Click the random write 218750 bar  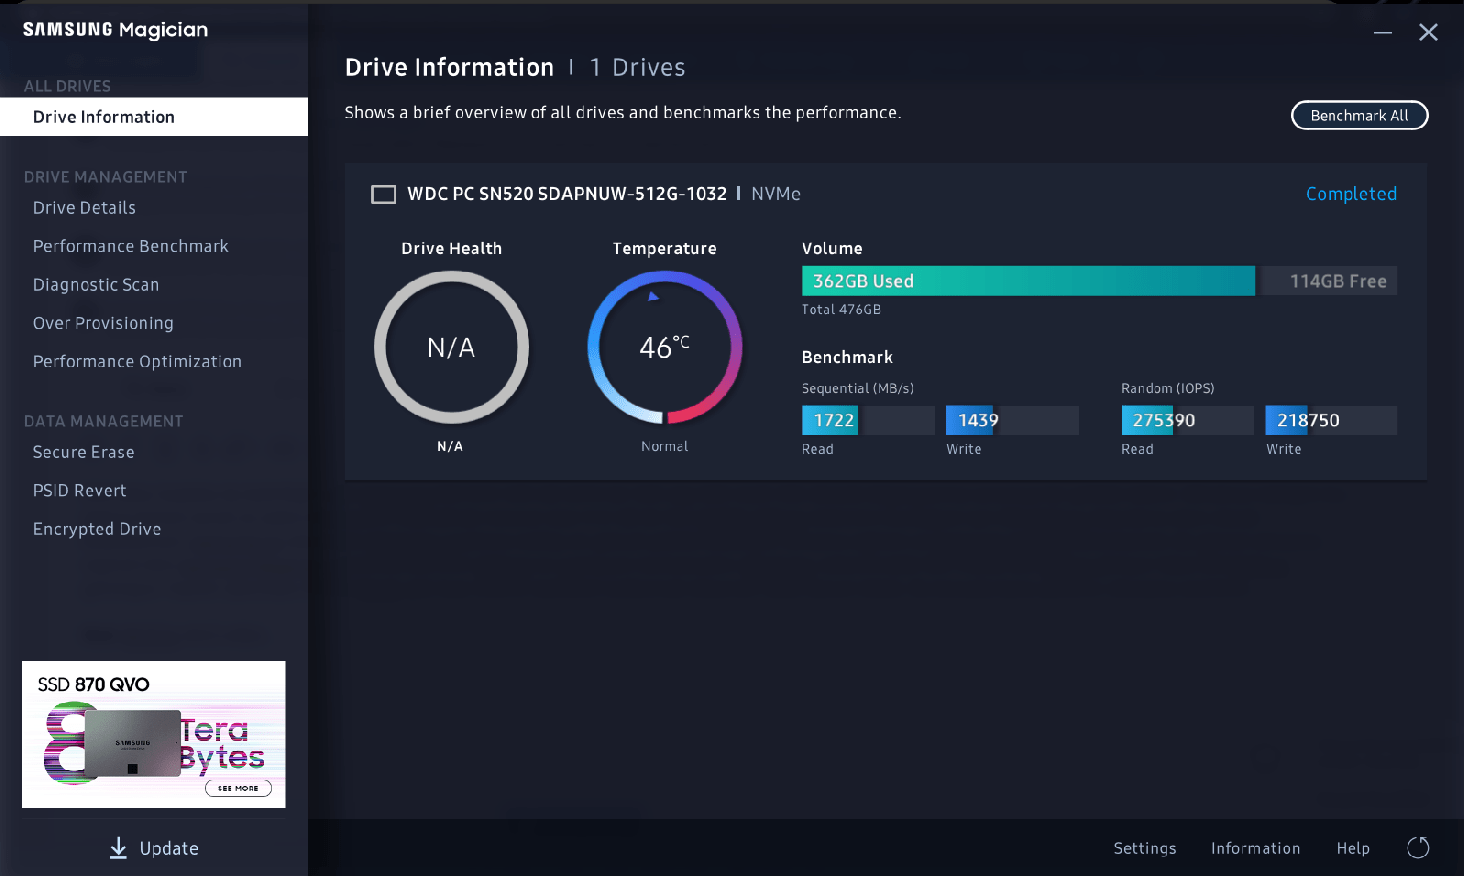[x=1331, y=420]
